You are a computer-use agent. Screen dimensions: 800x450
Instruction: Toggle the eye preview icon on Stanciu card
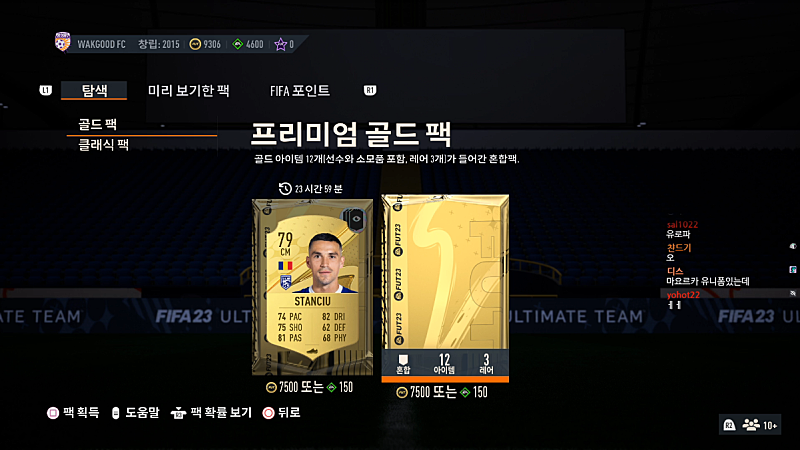356,219
